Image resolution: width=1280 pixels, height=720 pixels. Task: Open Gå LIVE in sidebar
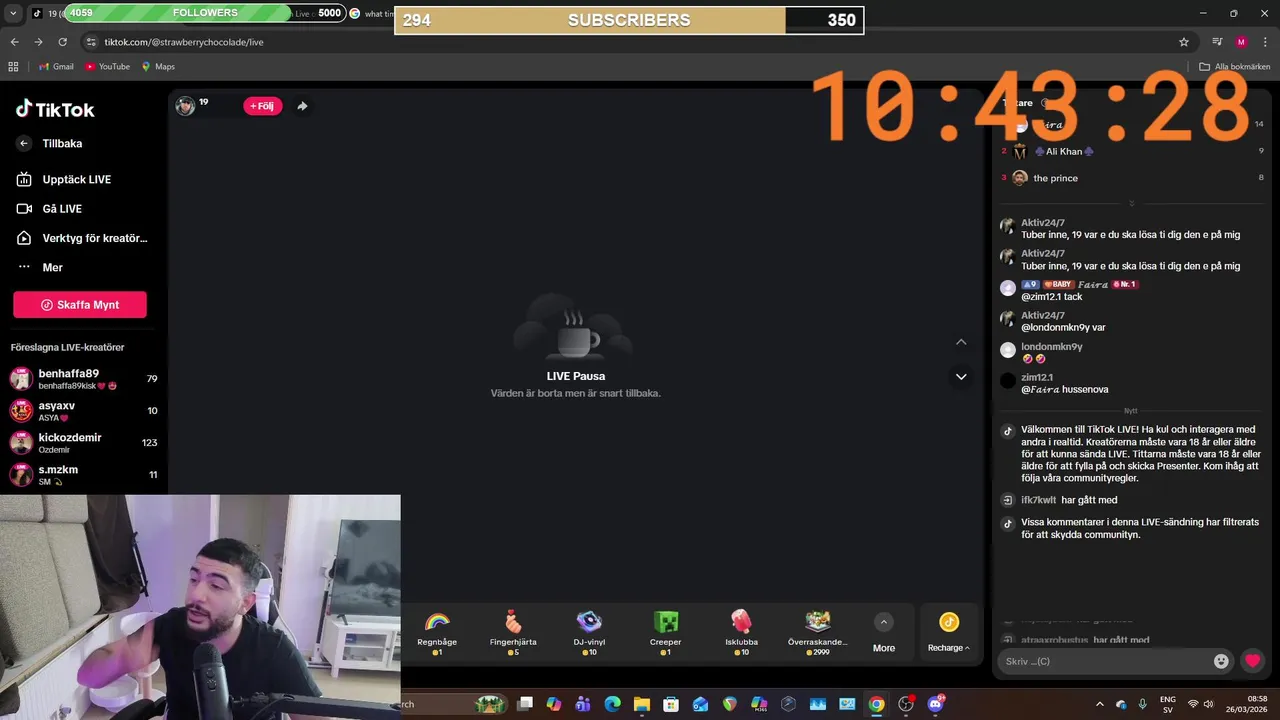(49, 208)
